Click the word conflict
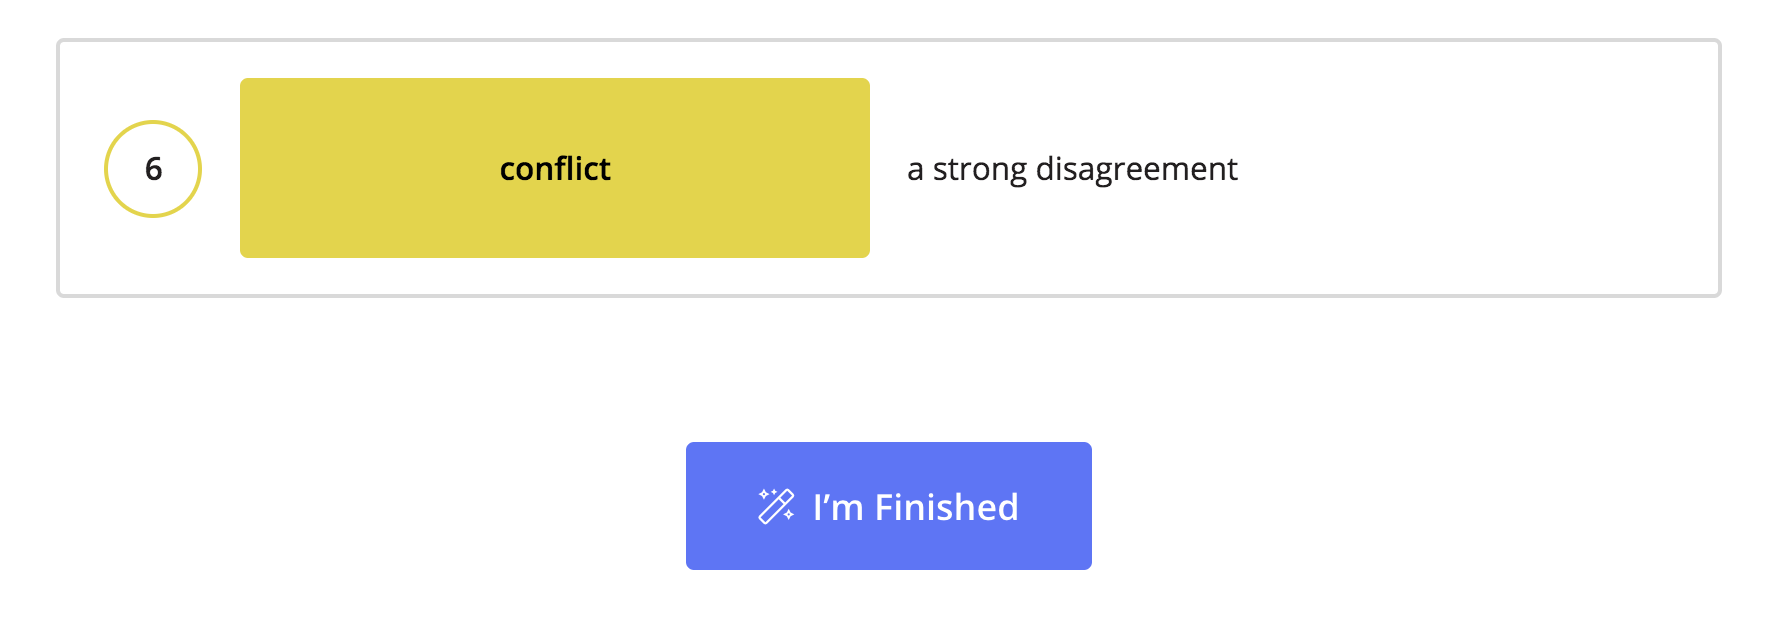The image size is (1788, 626). 555,169
